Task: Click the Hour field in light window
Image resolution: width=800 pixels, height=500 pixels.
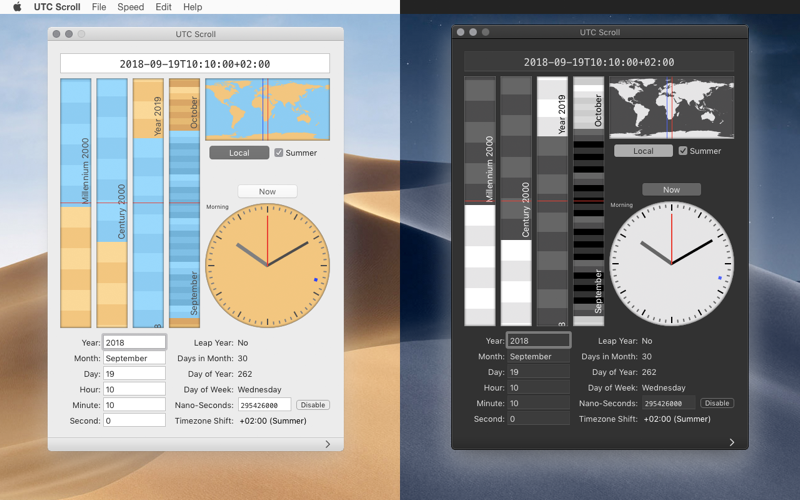Action: click(134, 389)
